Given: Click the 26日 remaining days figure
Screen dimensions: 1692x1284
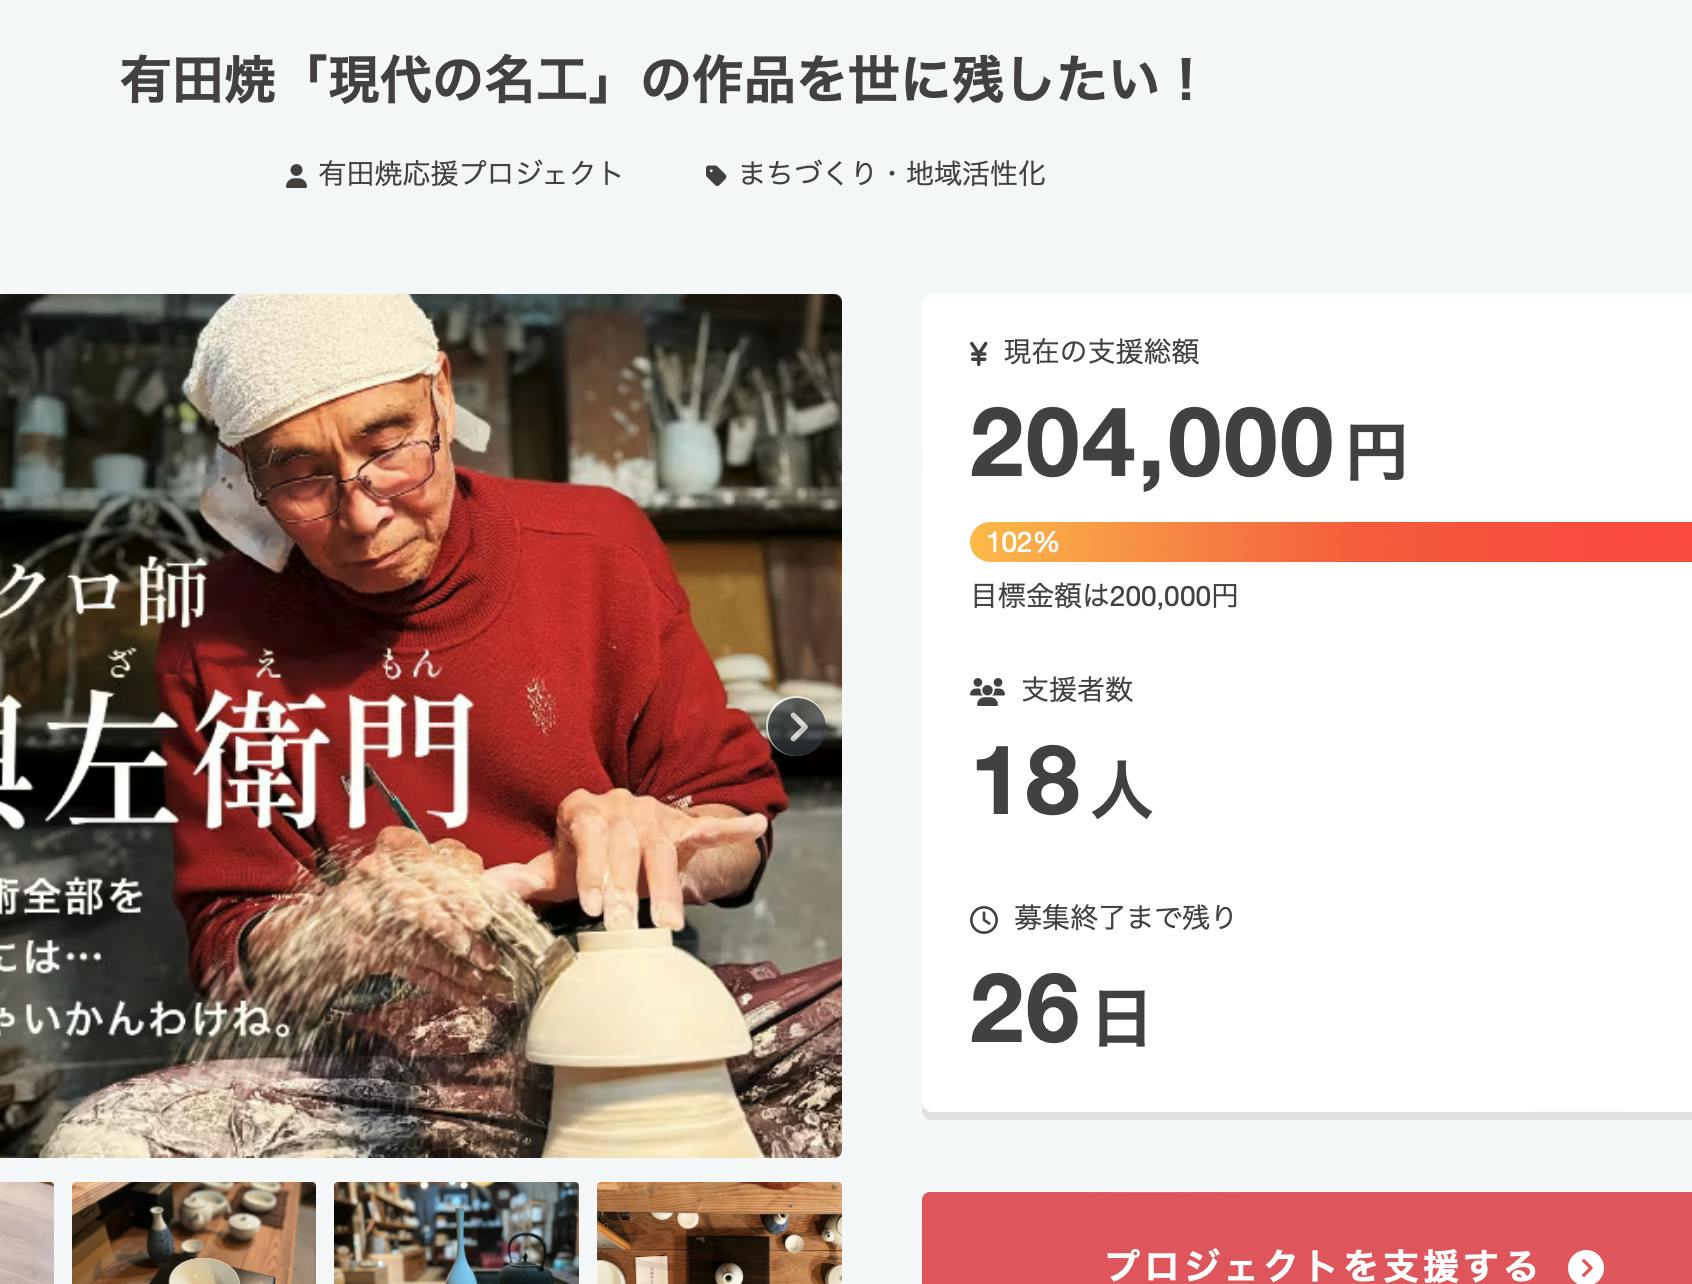Looking at the screenshot, I should pos(1060,1010).
